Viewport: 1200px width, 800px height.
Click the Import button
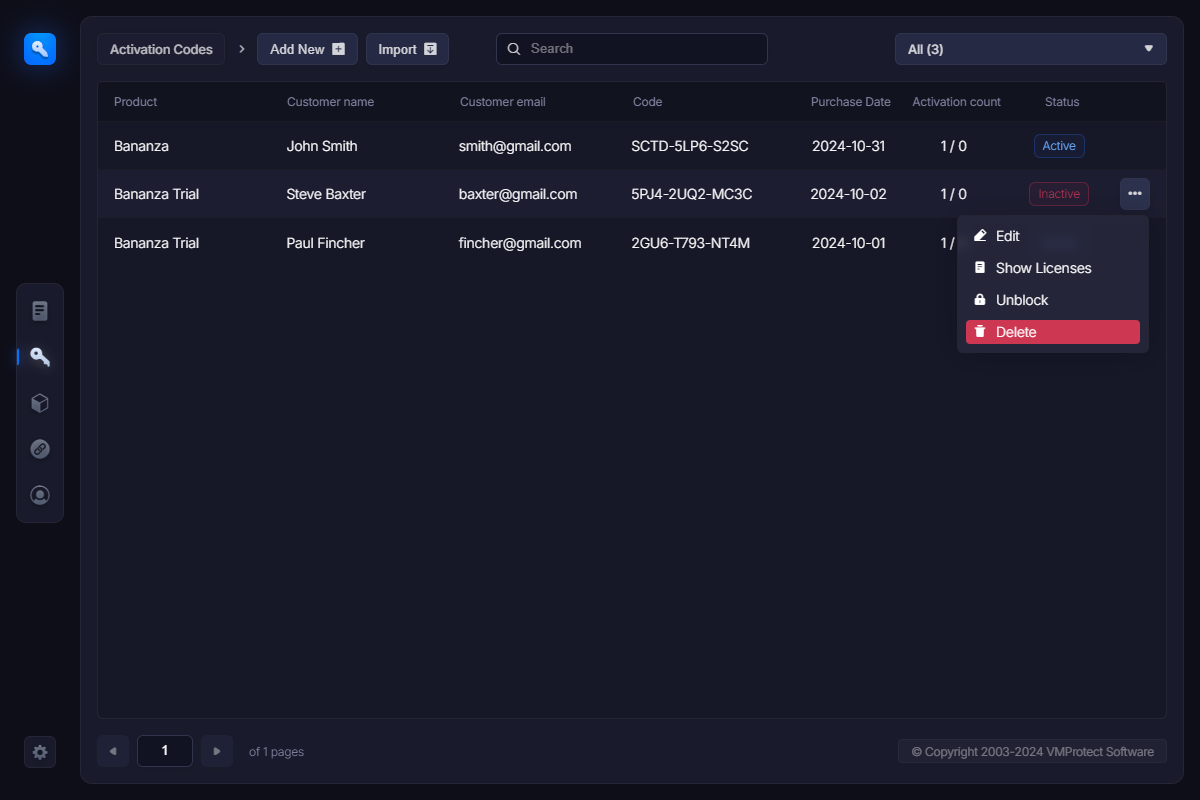[407, 49]
